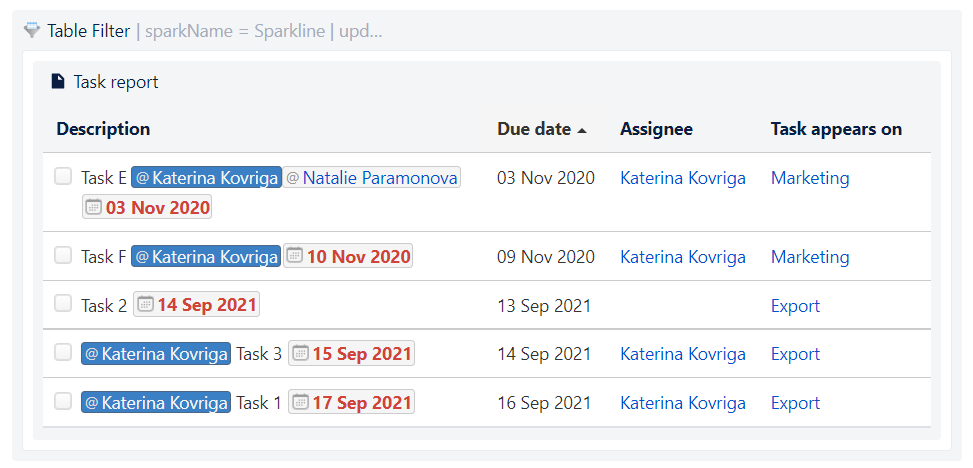Open the Marketing link for Task E
Screen dimensions: 973x468
[810, 178]
